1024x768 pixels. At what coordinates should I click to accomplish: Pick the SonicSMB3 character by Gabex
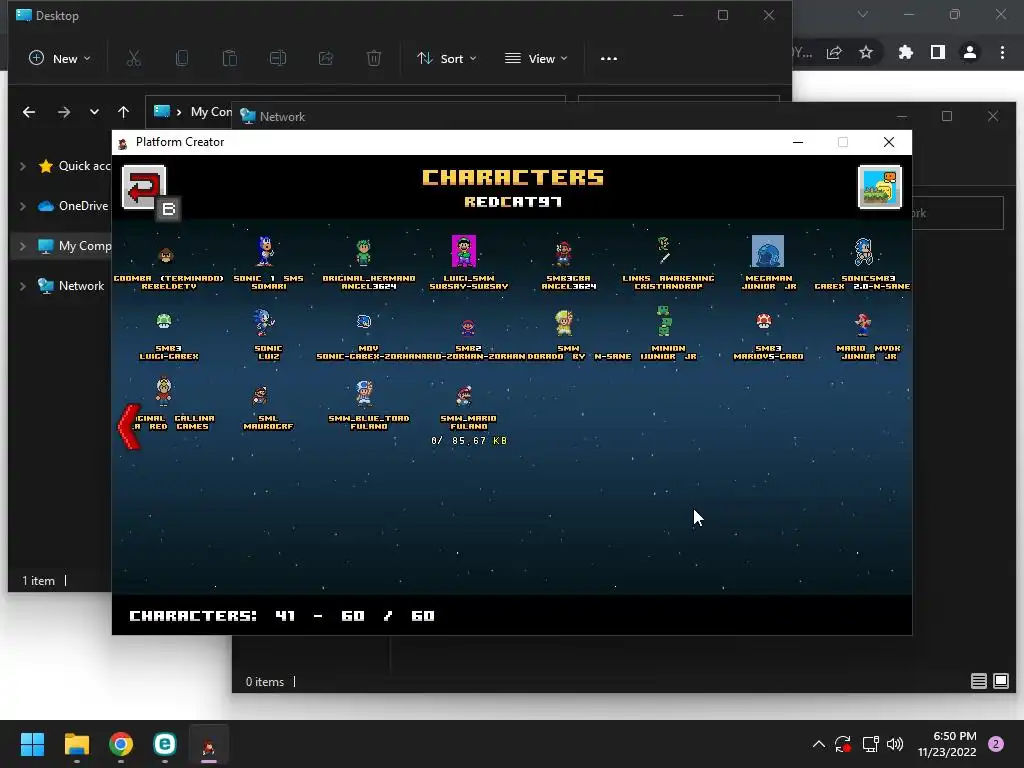(x=863, y=252)
